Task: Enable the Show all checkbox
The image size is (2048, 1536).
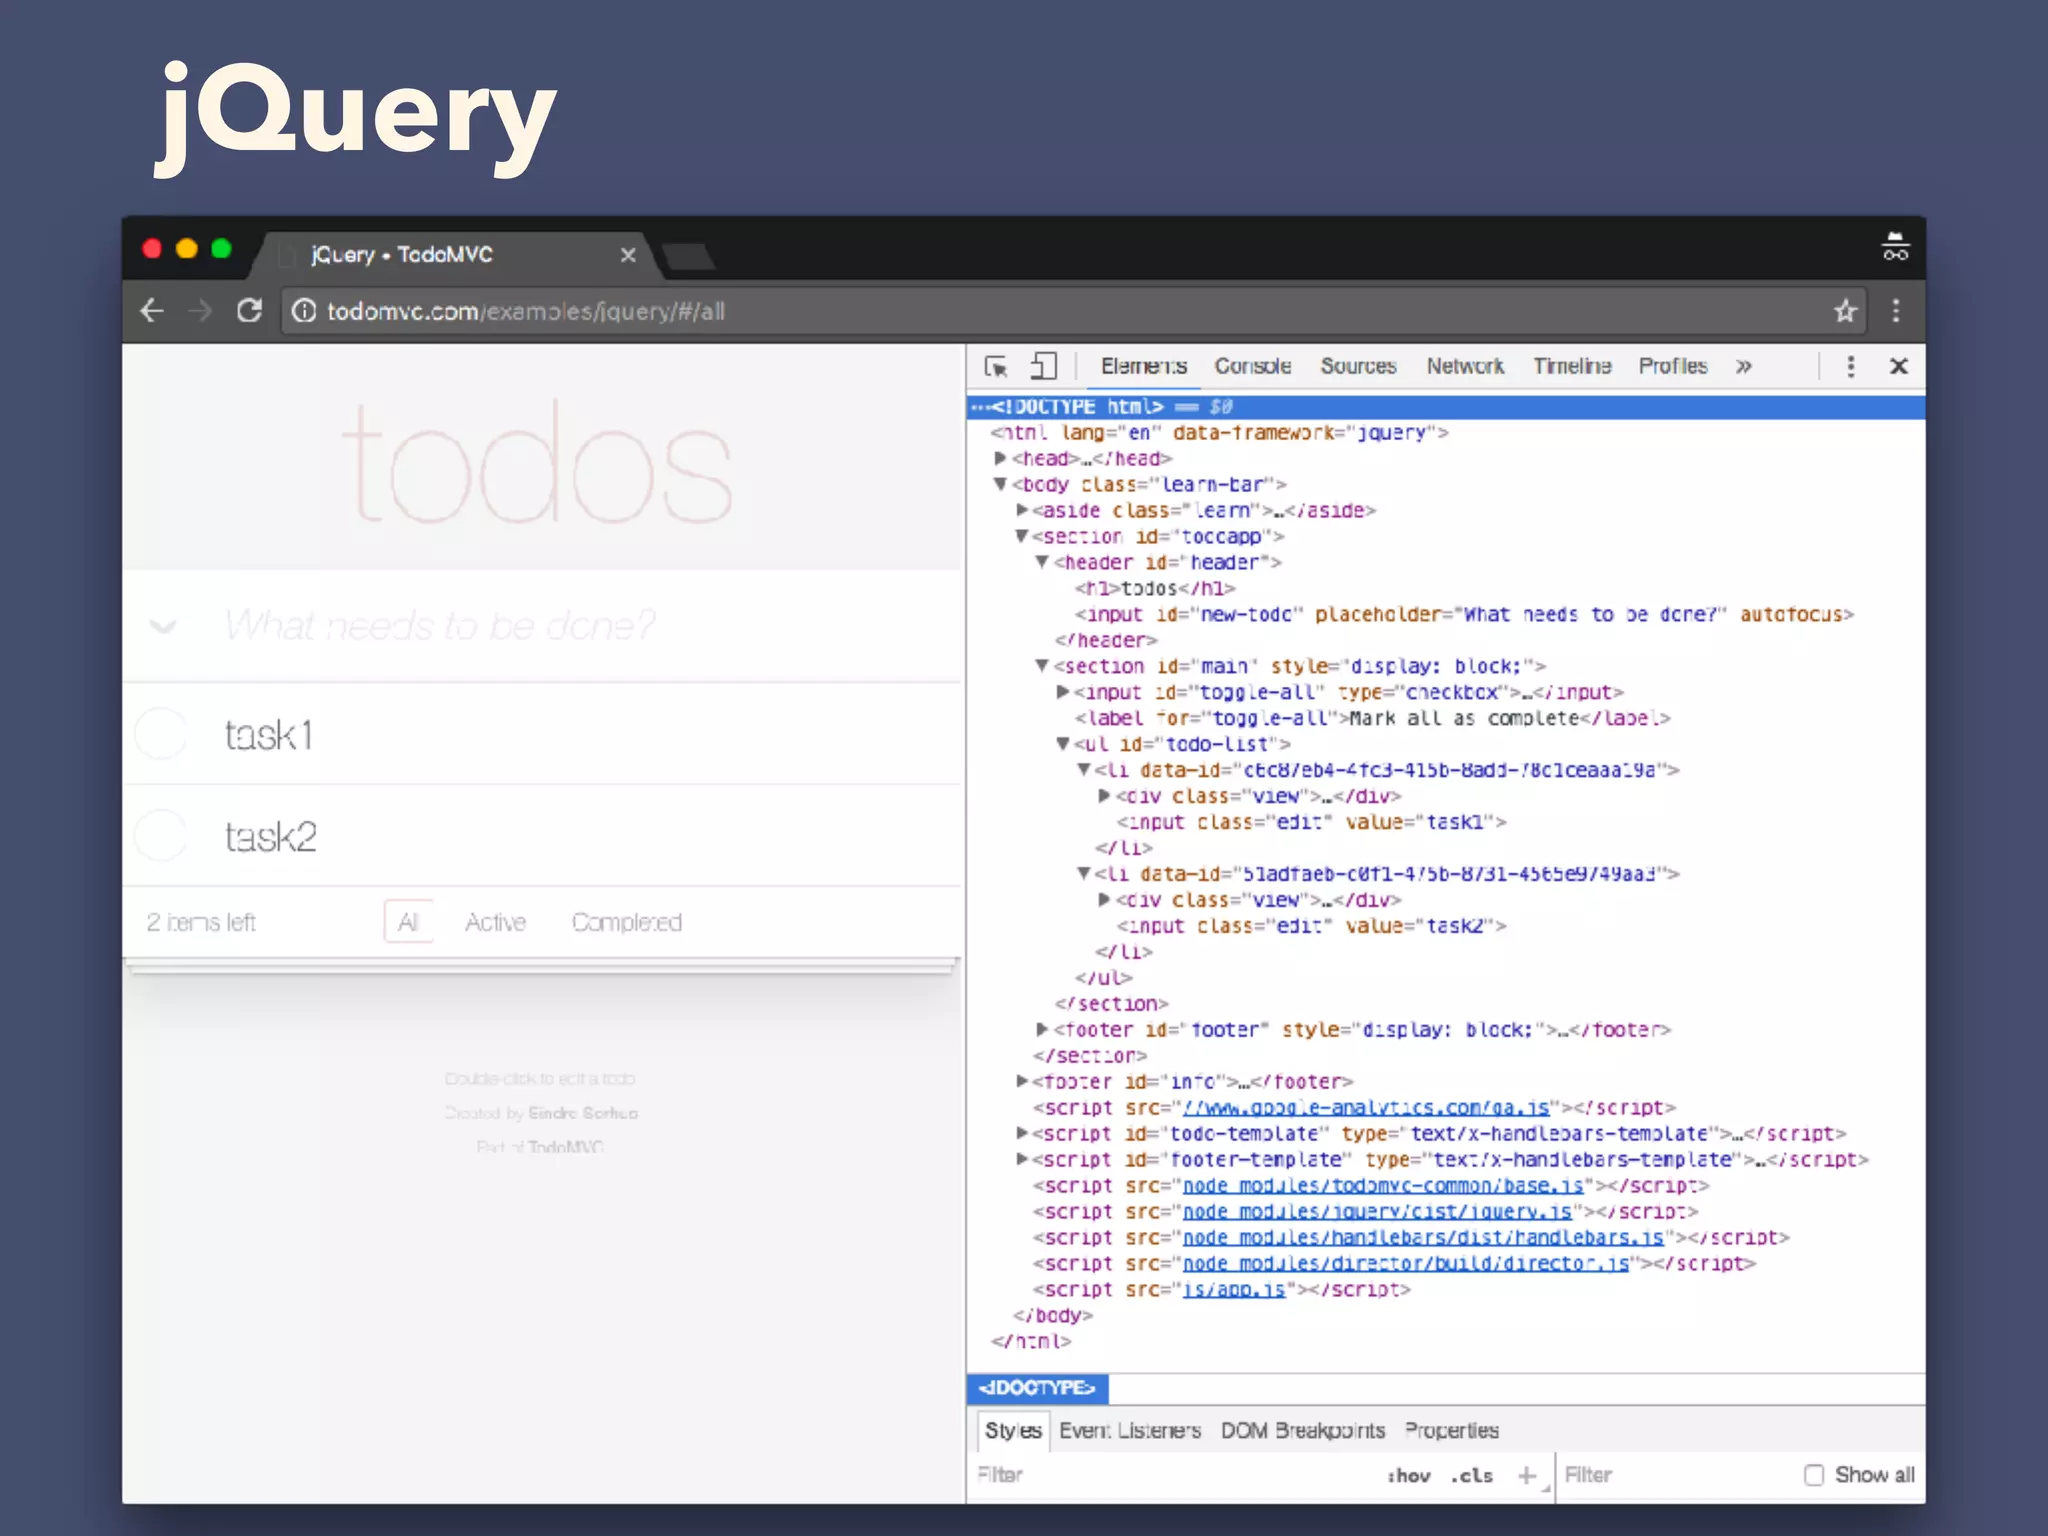Action: click(1814, 1475)
